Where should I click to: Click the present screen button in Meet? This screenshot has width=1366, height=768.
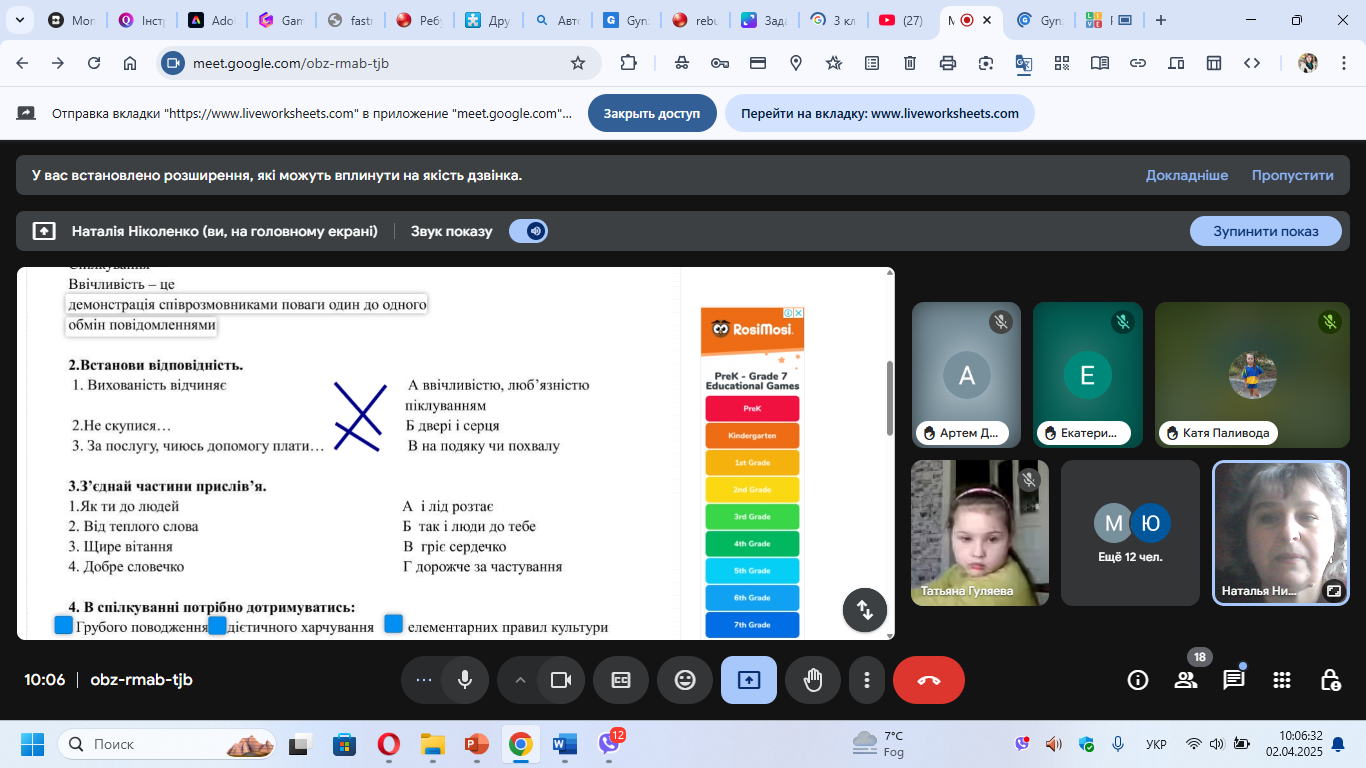749,680
